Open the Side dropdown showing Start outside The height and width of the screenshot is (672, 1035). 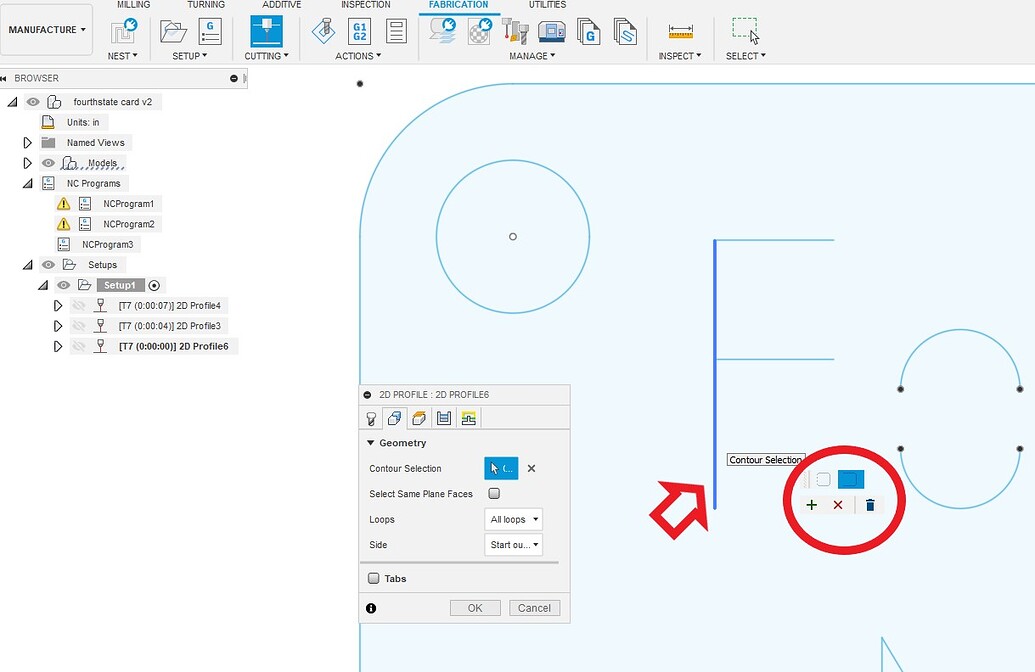[x=513, y=544]
